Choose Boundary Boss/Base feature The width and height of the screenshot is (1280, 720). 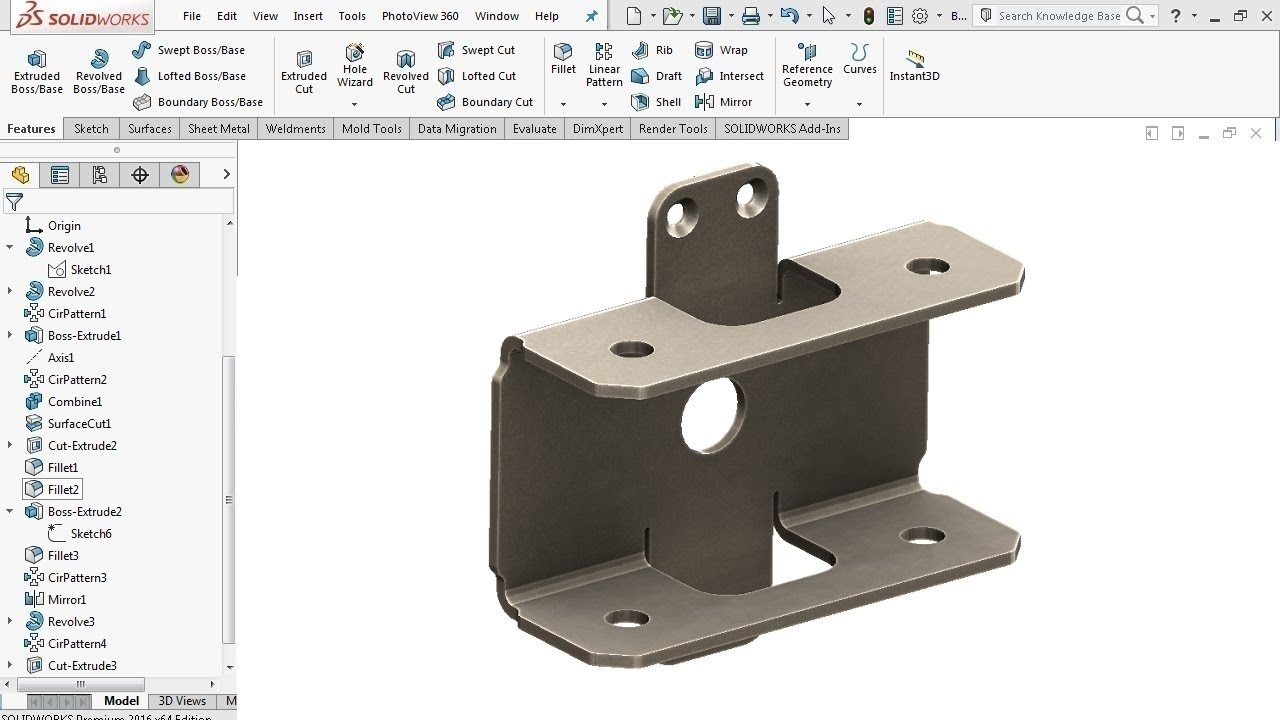point(197,102)
